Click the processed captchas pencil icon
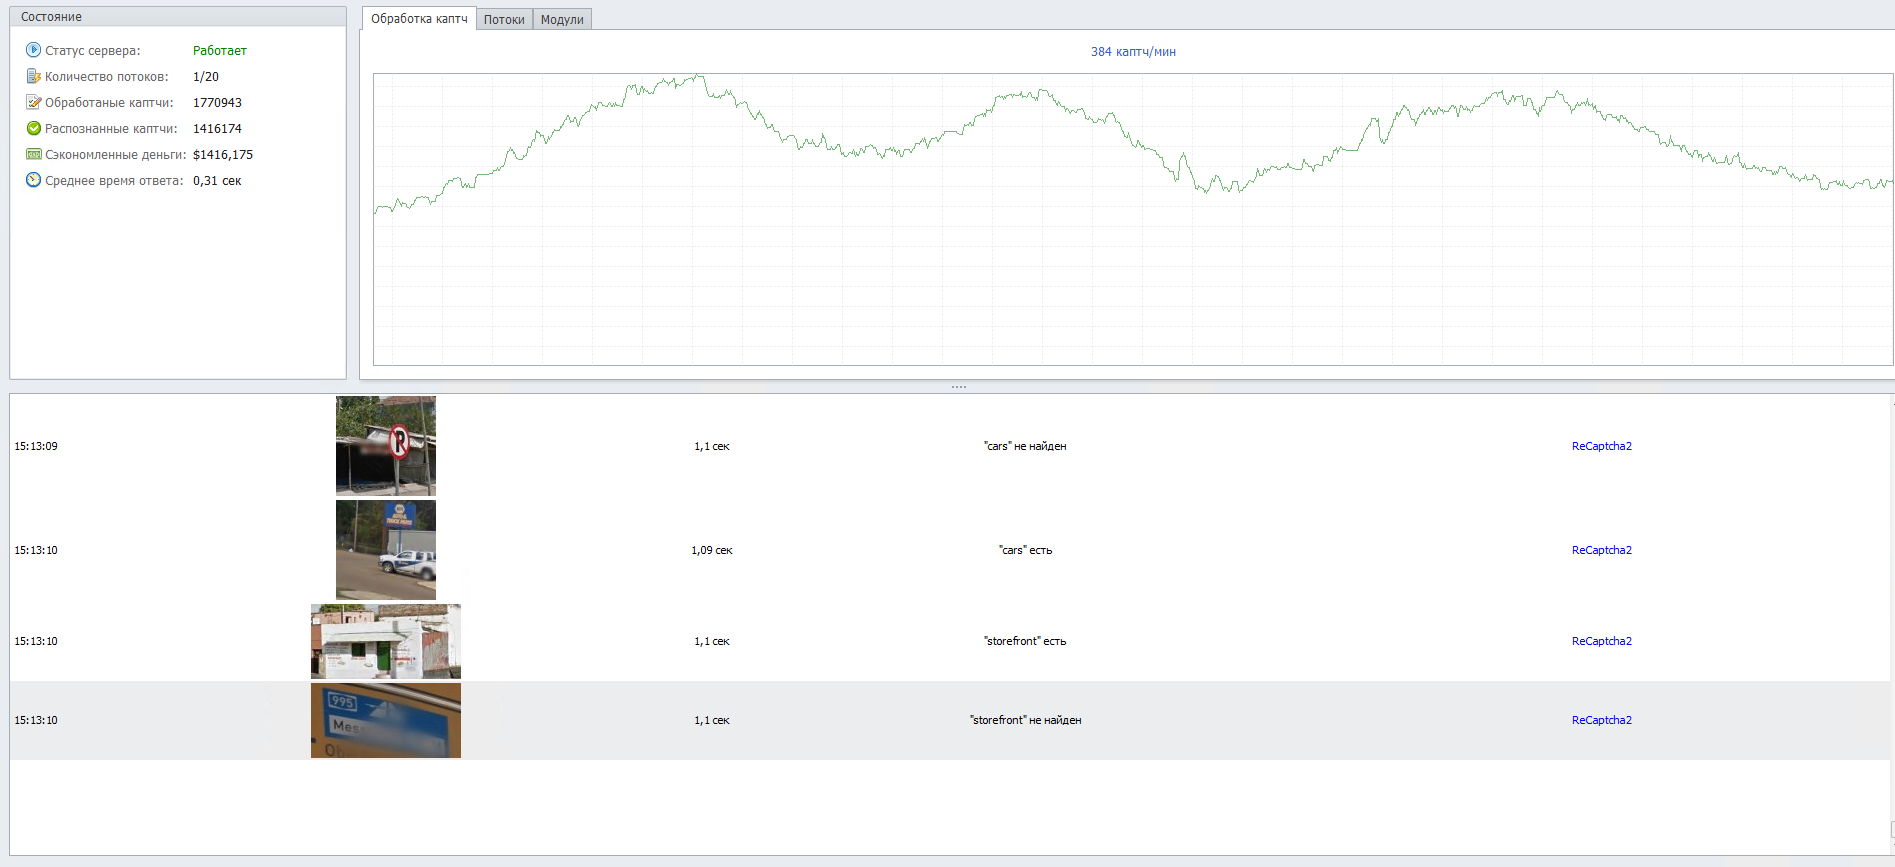 (x=33, y=102)
